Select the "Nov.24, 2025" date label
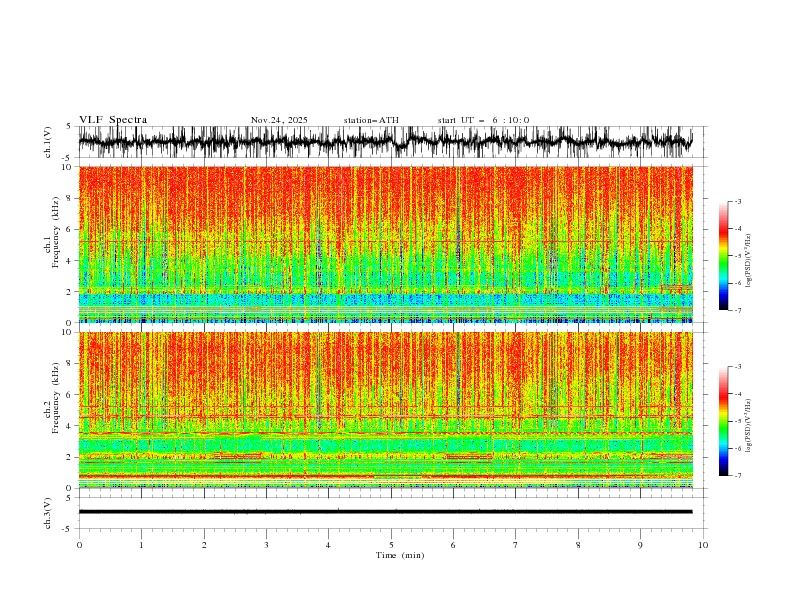Screen dimensions: 792x612 point(279,120)
